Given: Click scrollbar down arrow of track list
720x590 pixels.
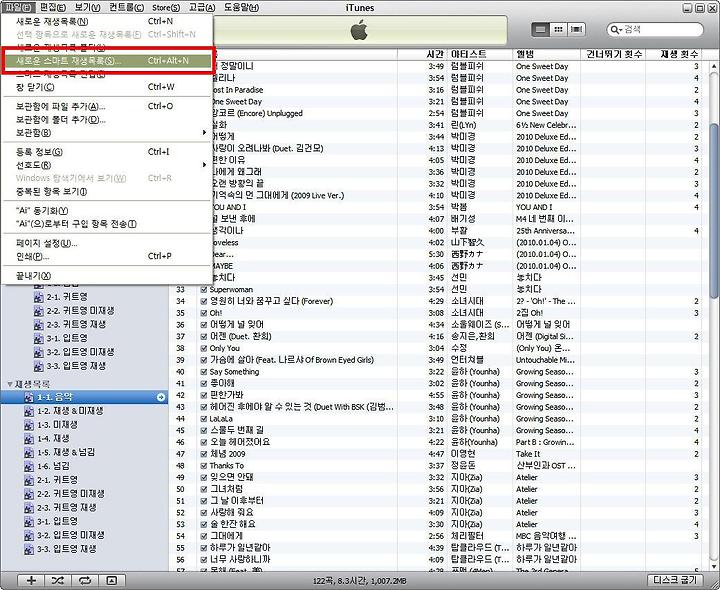Looking at the screenshot, I should pos(714,567).
